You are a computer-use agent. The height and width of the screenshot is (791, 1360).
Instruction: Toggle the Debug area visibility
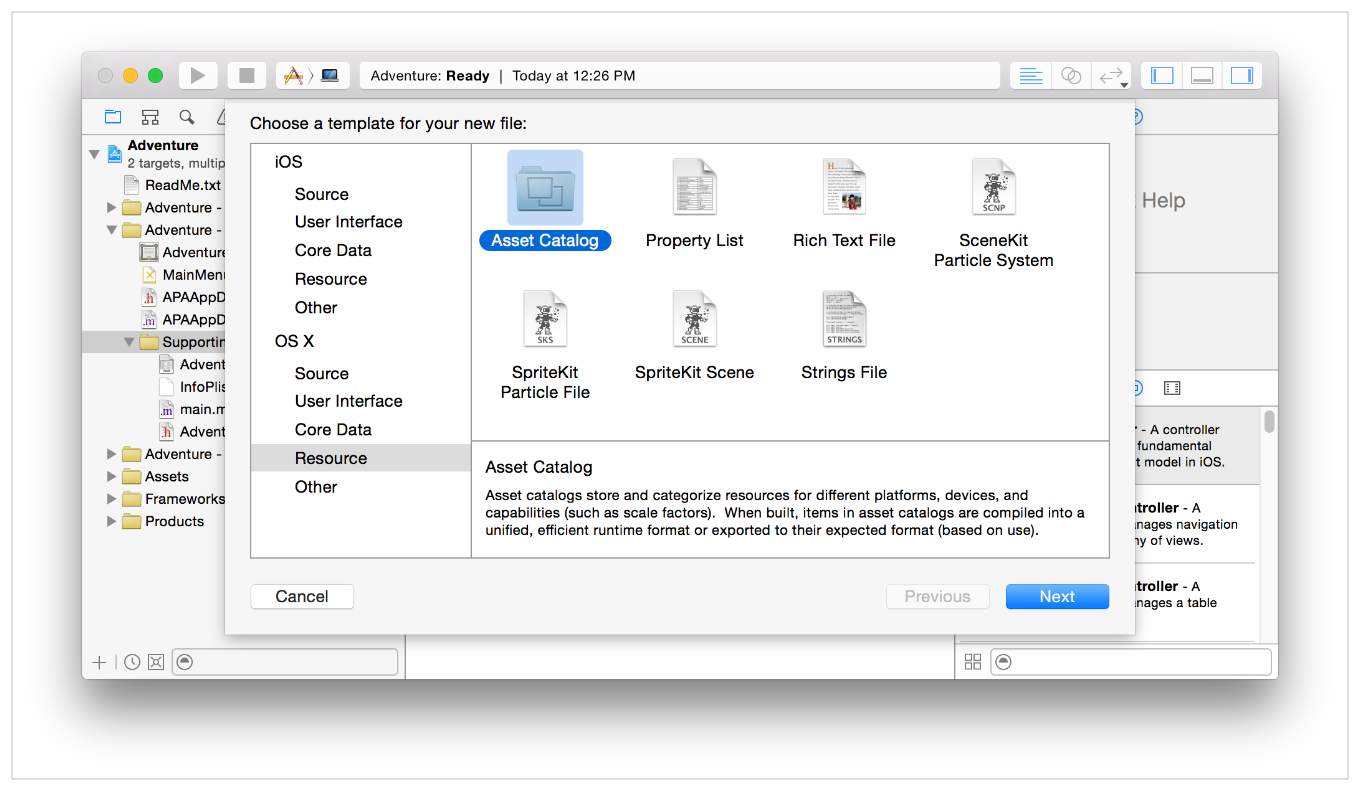pos(1200,75)
